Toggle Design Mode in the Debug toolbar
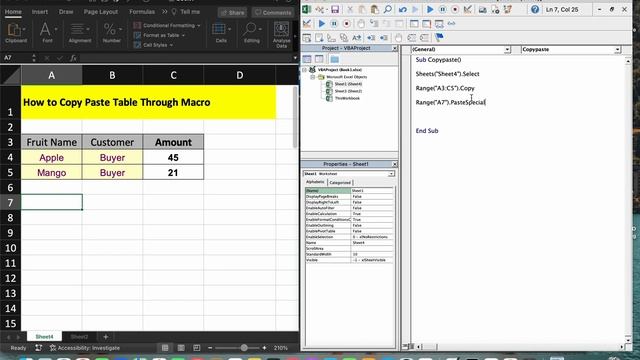This screenshot has height=360, width=640. click(307, 23)
